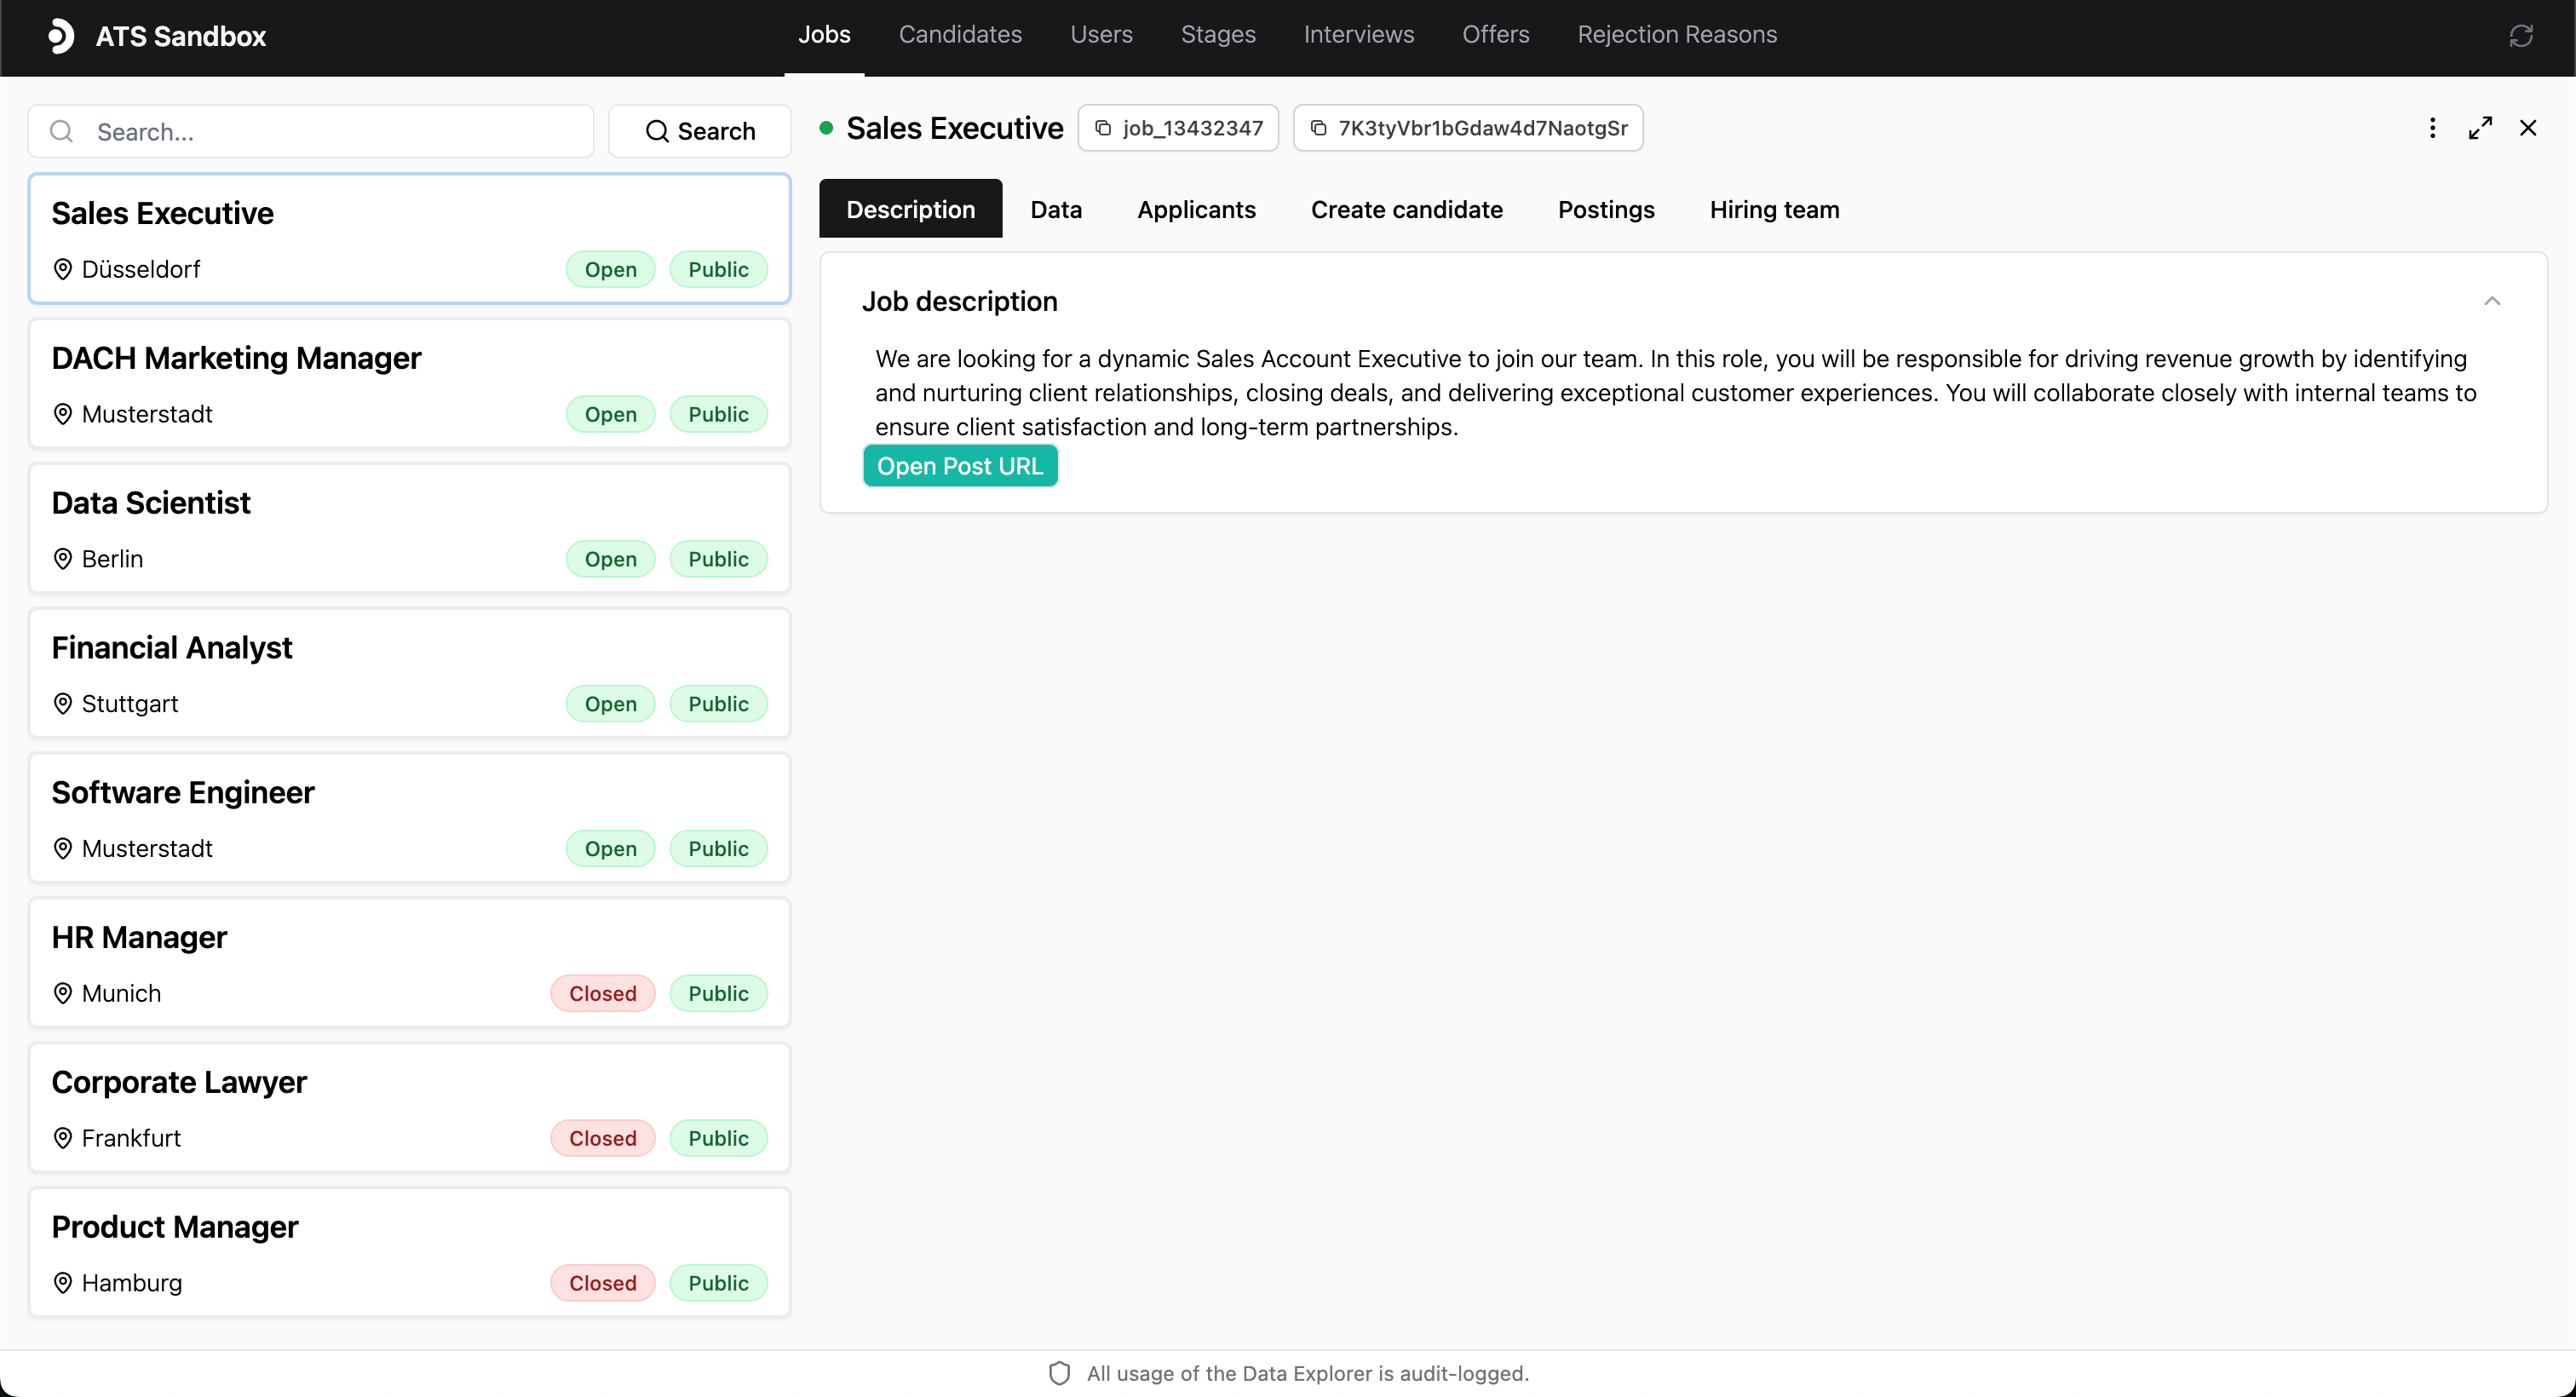This screenshot has width=2576, height=1397.
Task: Switch to the Users nav tab
Action: tap(1101, 35)
